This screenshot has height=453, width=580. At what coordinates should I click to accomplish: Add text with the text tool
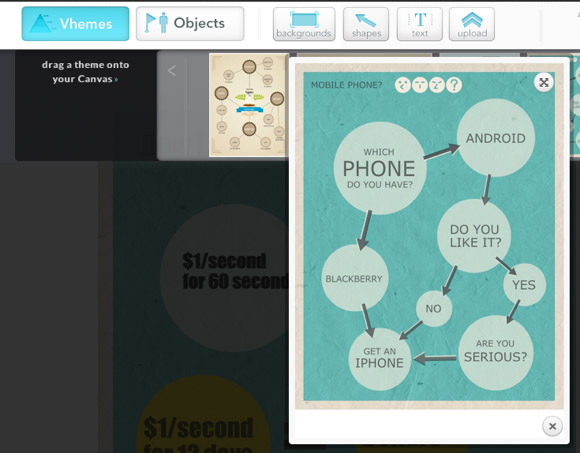[x=420, y=24]
